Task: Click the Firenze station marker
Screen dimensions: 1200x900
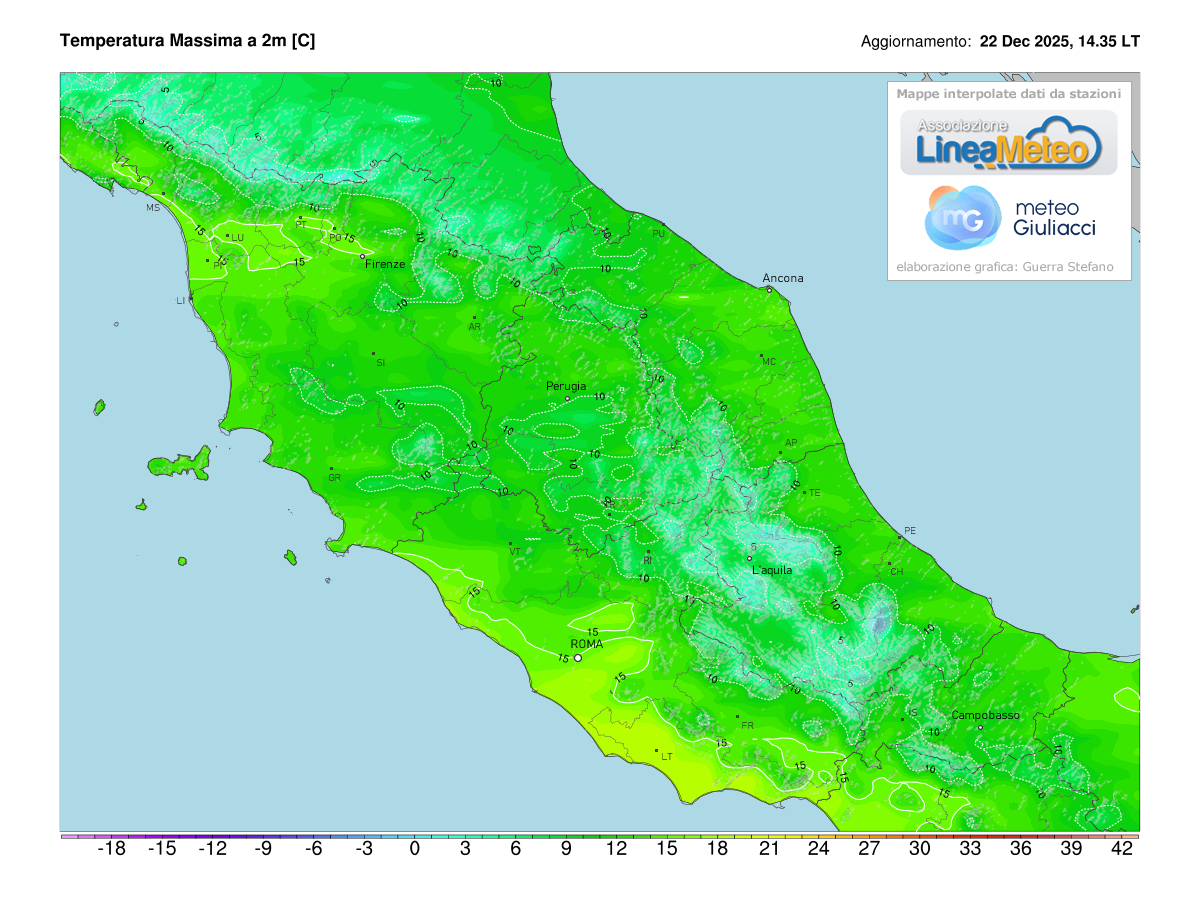Action: point(360,257)
